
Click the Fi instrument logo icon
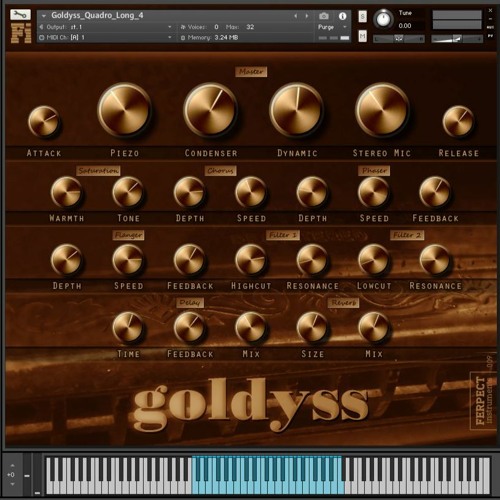(x=21, y=33)
